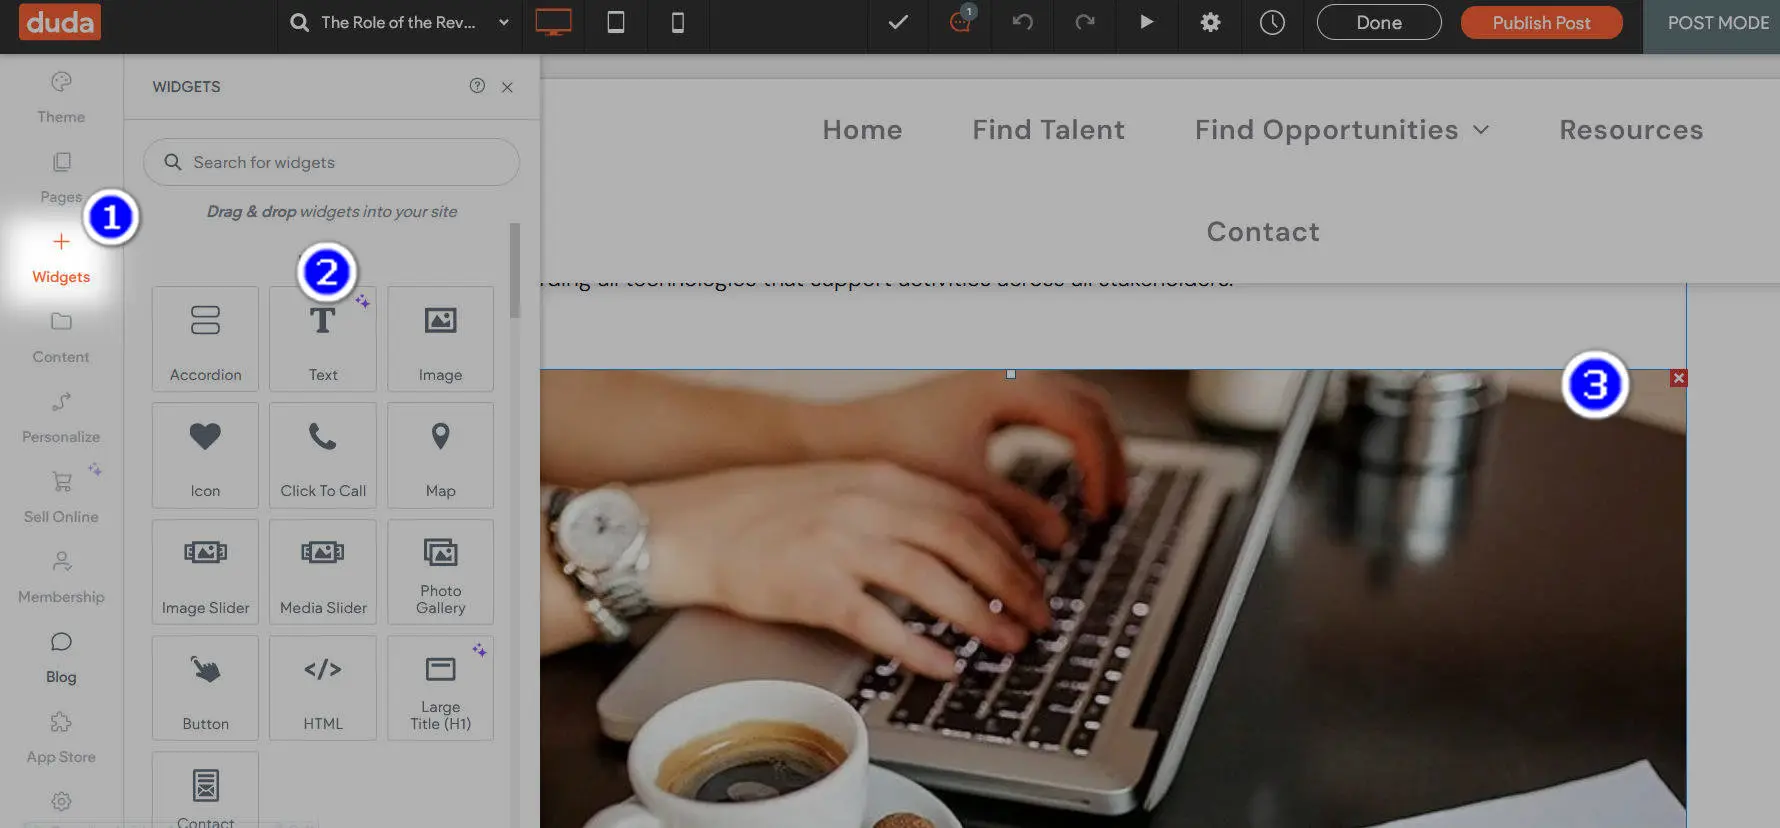This screenshot has height=828, width=1780.
Task: Switch to mobile phone view
Action: [678, 22]
